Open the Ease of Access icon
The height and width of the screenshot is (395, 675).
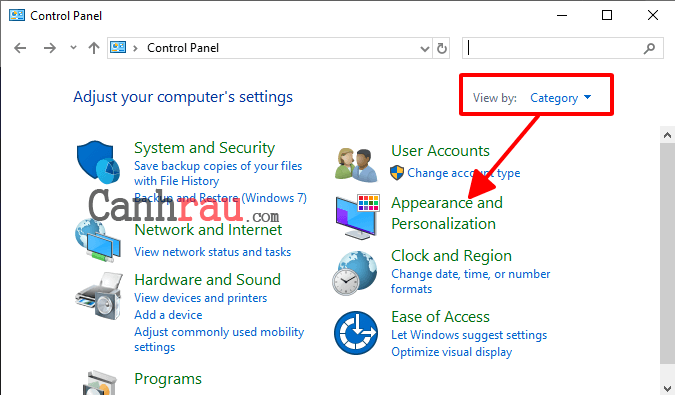356,333
